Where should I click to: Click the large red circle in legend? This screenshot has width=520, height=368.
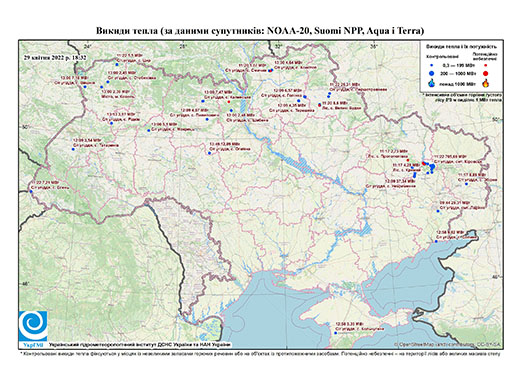(486, 73)
